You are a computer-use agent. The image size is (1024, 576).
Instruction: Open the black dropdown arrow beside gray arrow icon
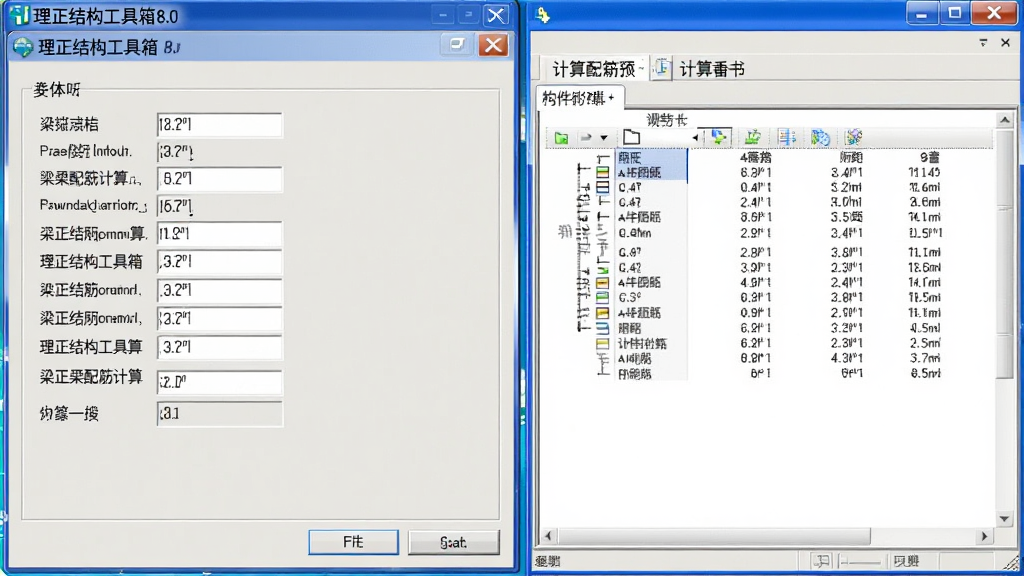click(x=604, y=138)
